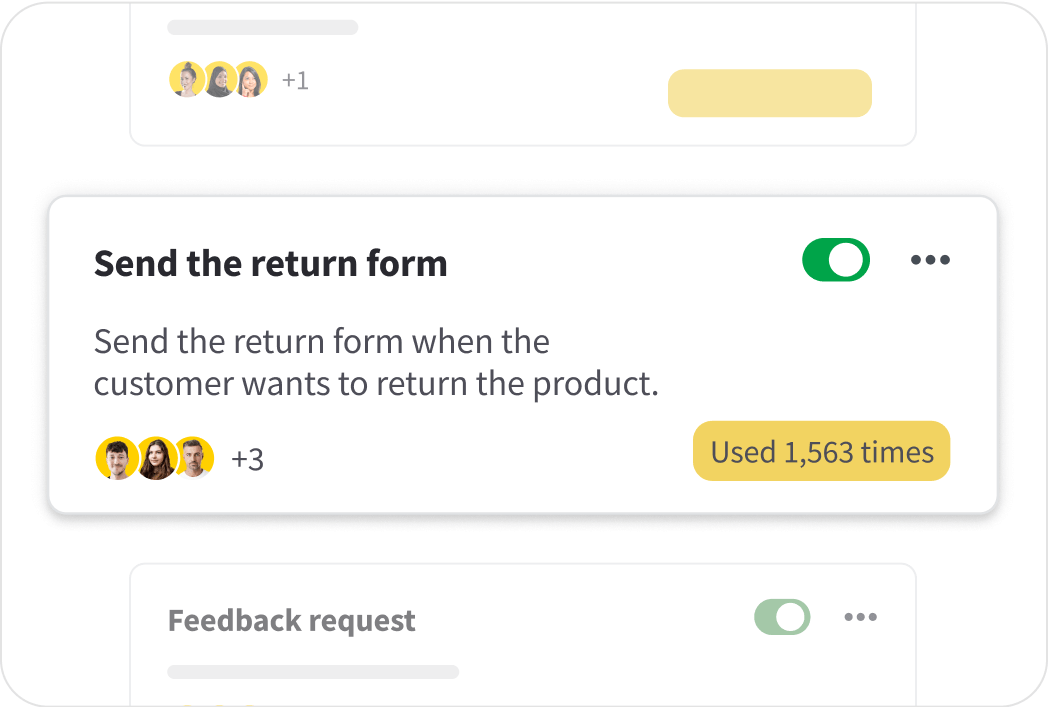The width and height of the screenshot is (1048, 707).
Task: Show the +1 extra member on top card
Action: [x=295, y=80]
